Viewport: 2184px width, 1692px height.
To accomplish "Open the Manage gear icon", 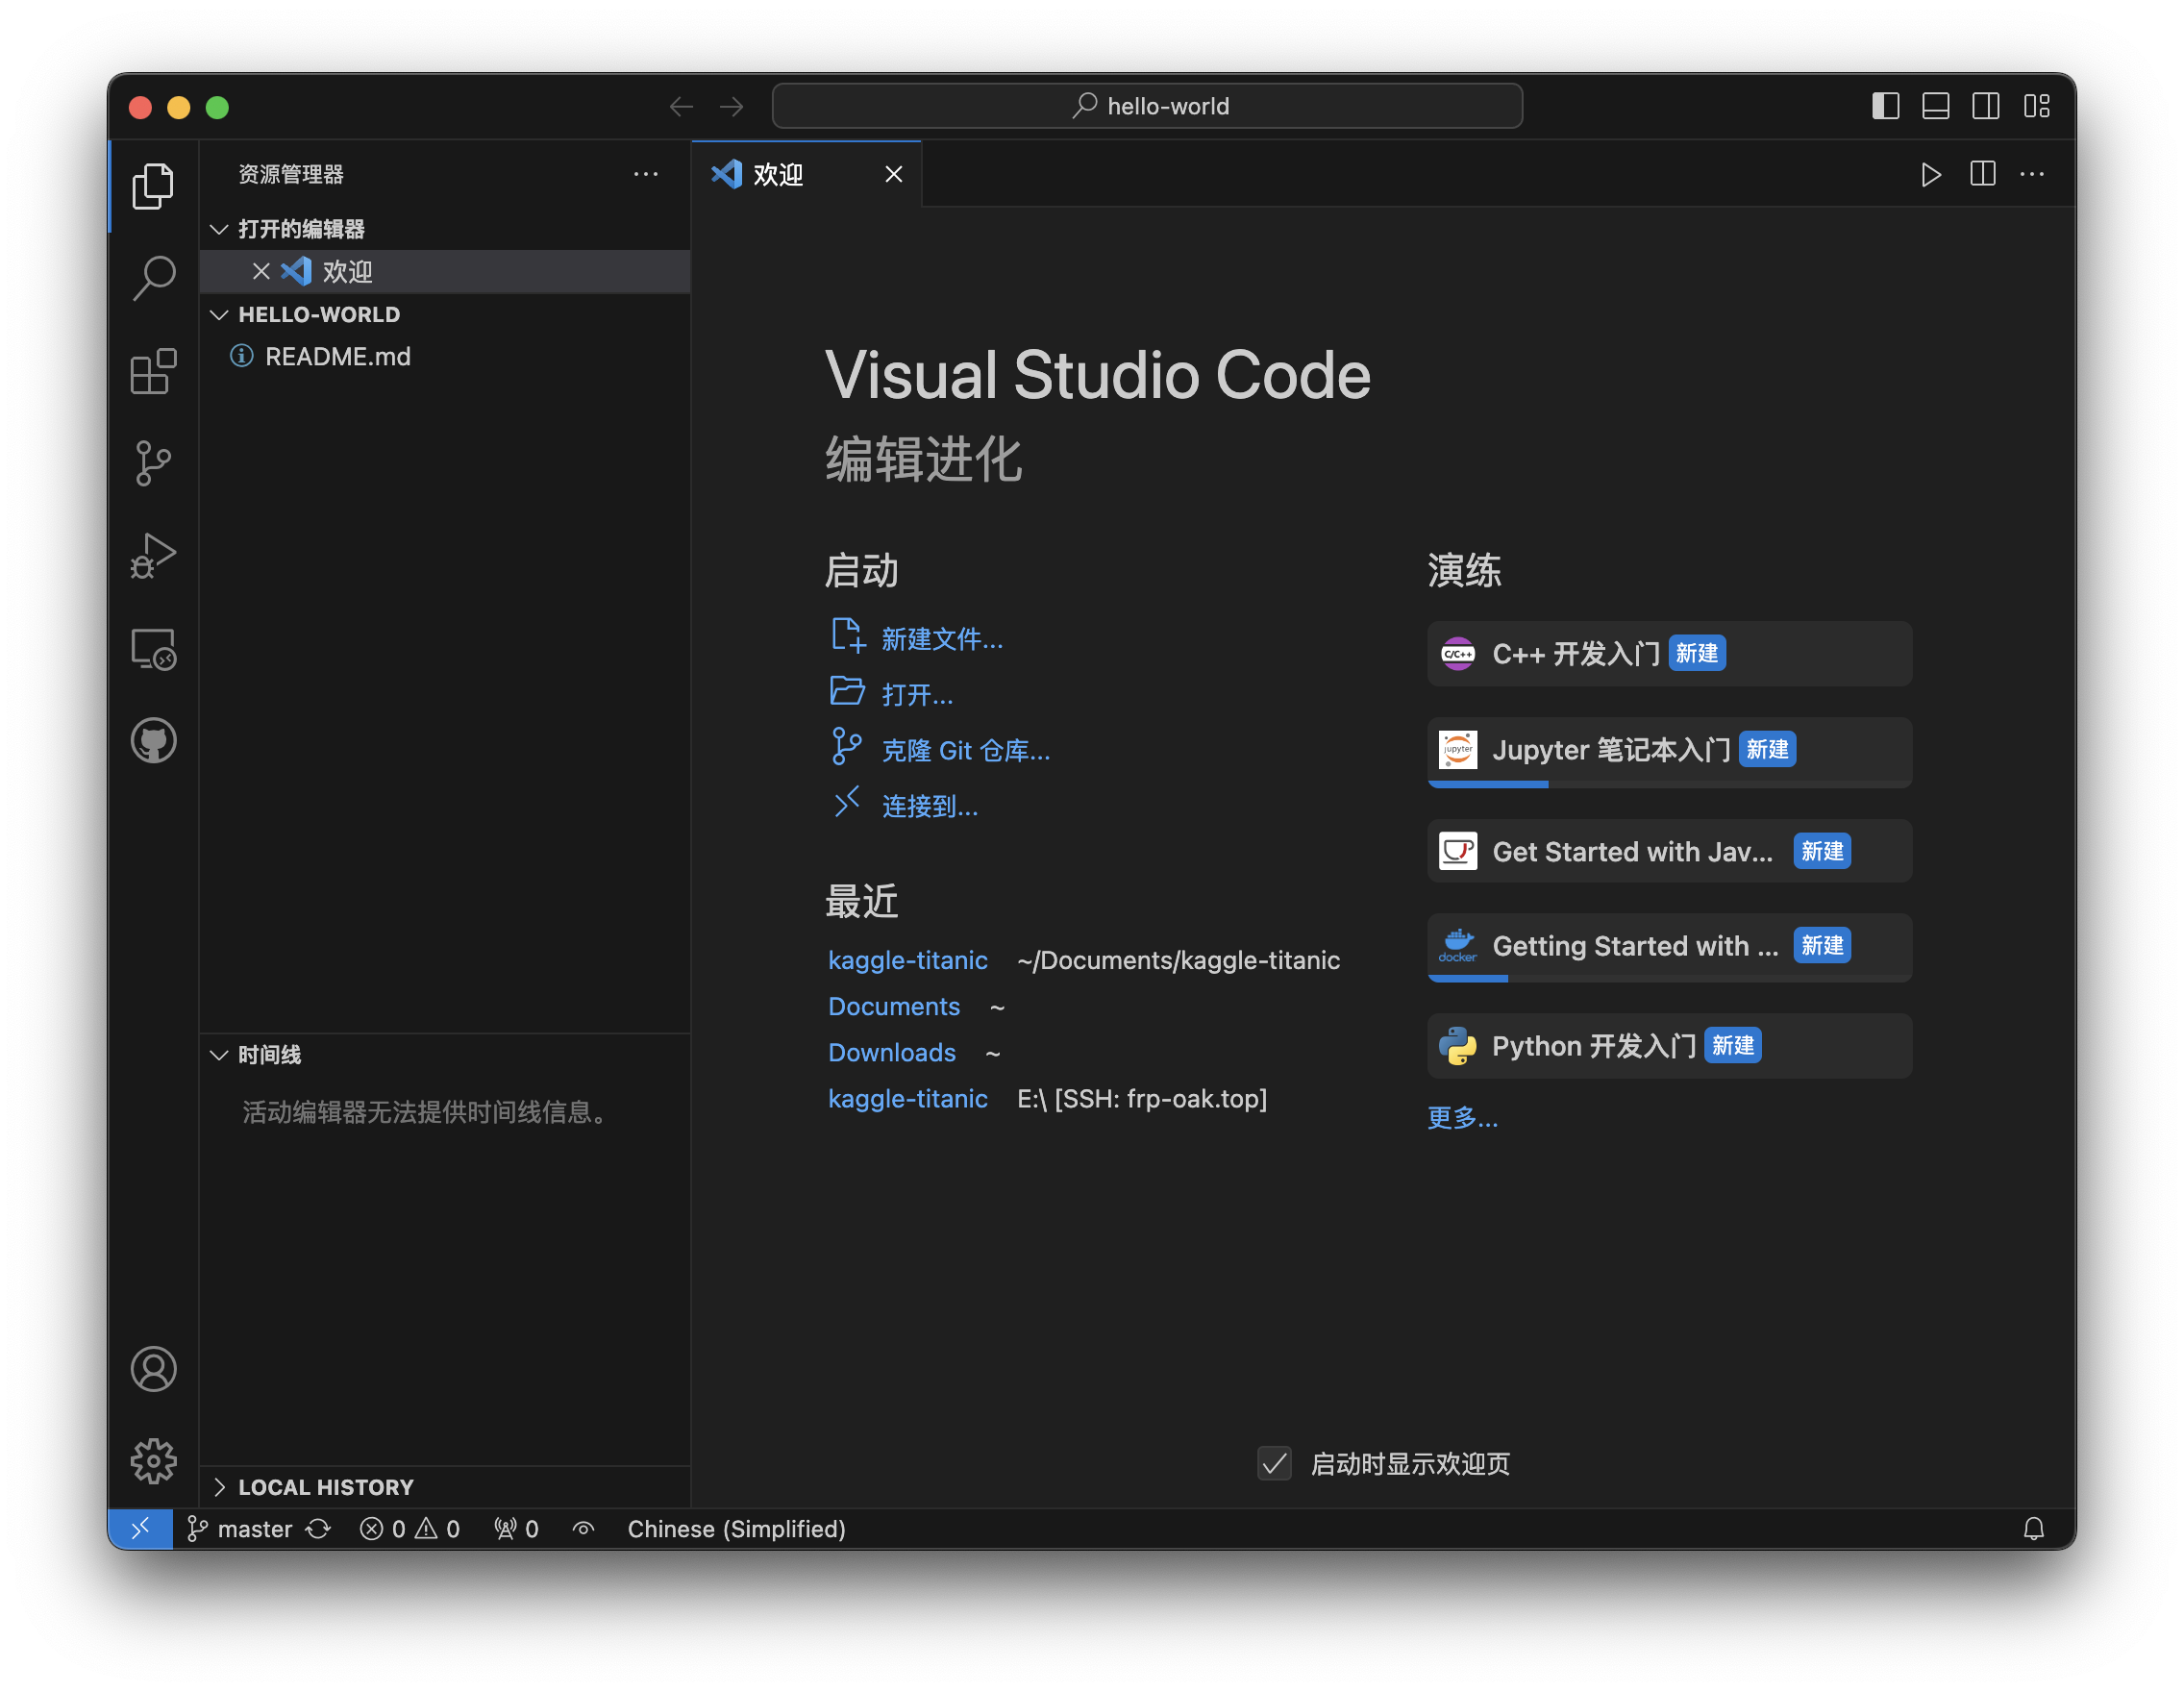I will pos(153,1461).
